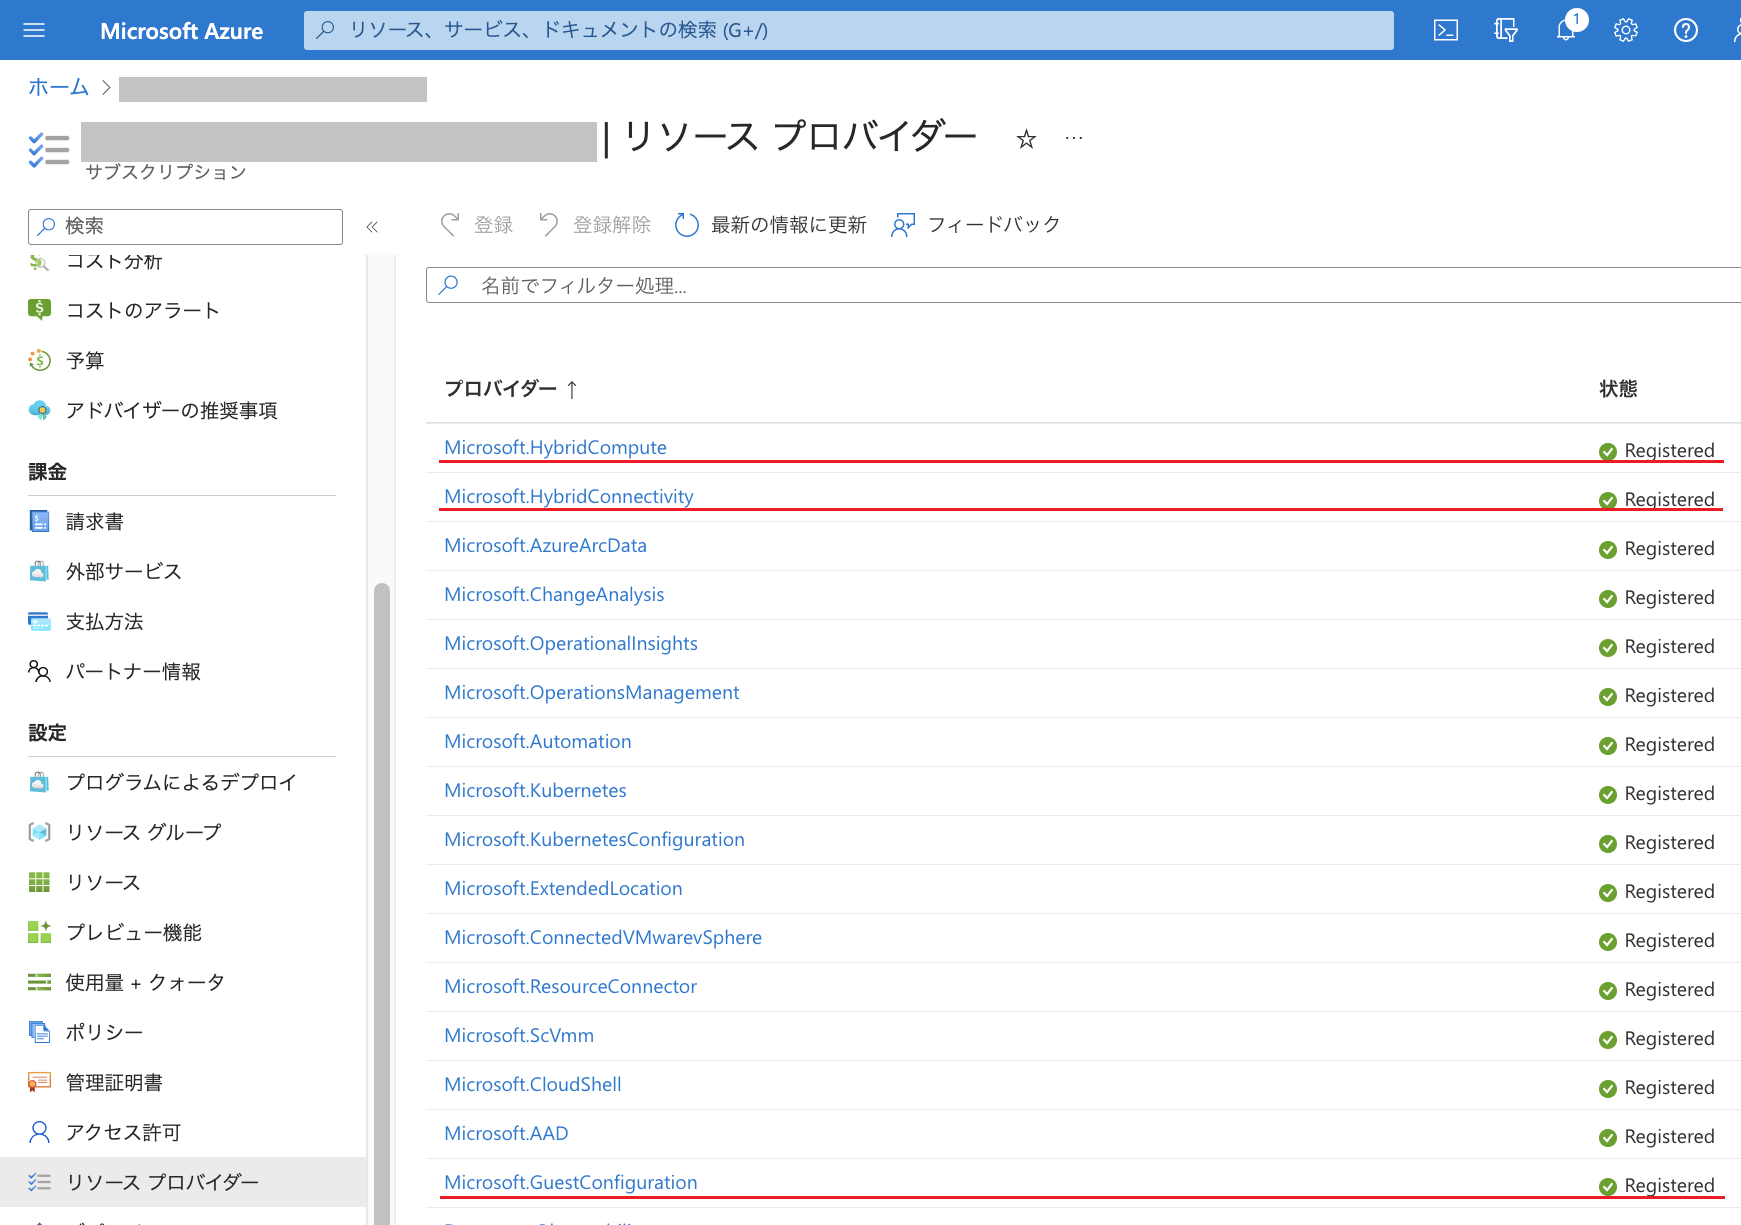Select the Microsoft.GuestConfiguration provider

click(x=571, y=1182)
